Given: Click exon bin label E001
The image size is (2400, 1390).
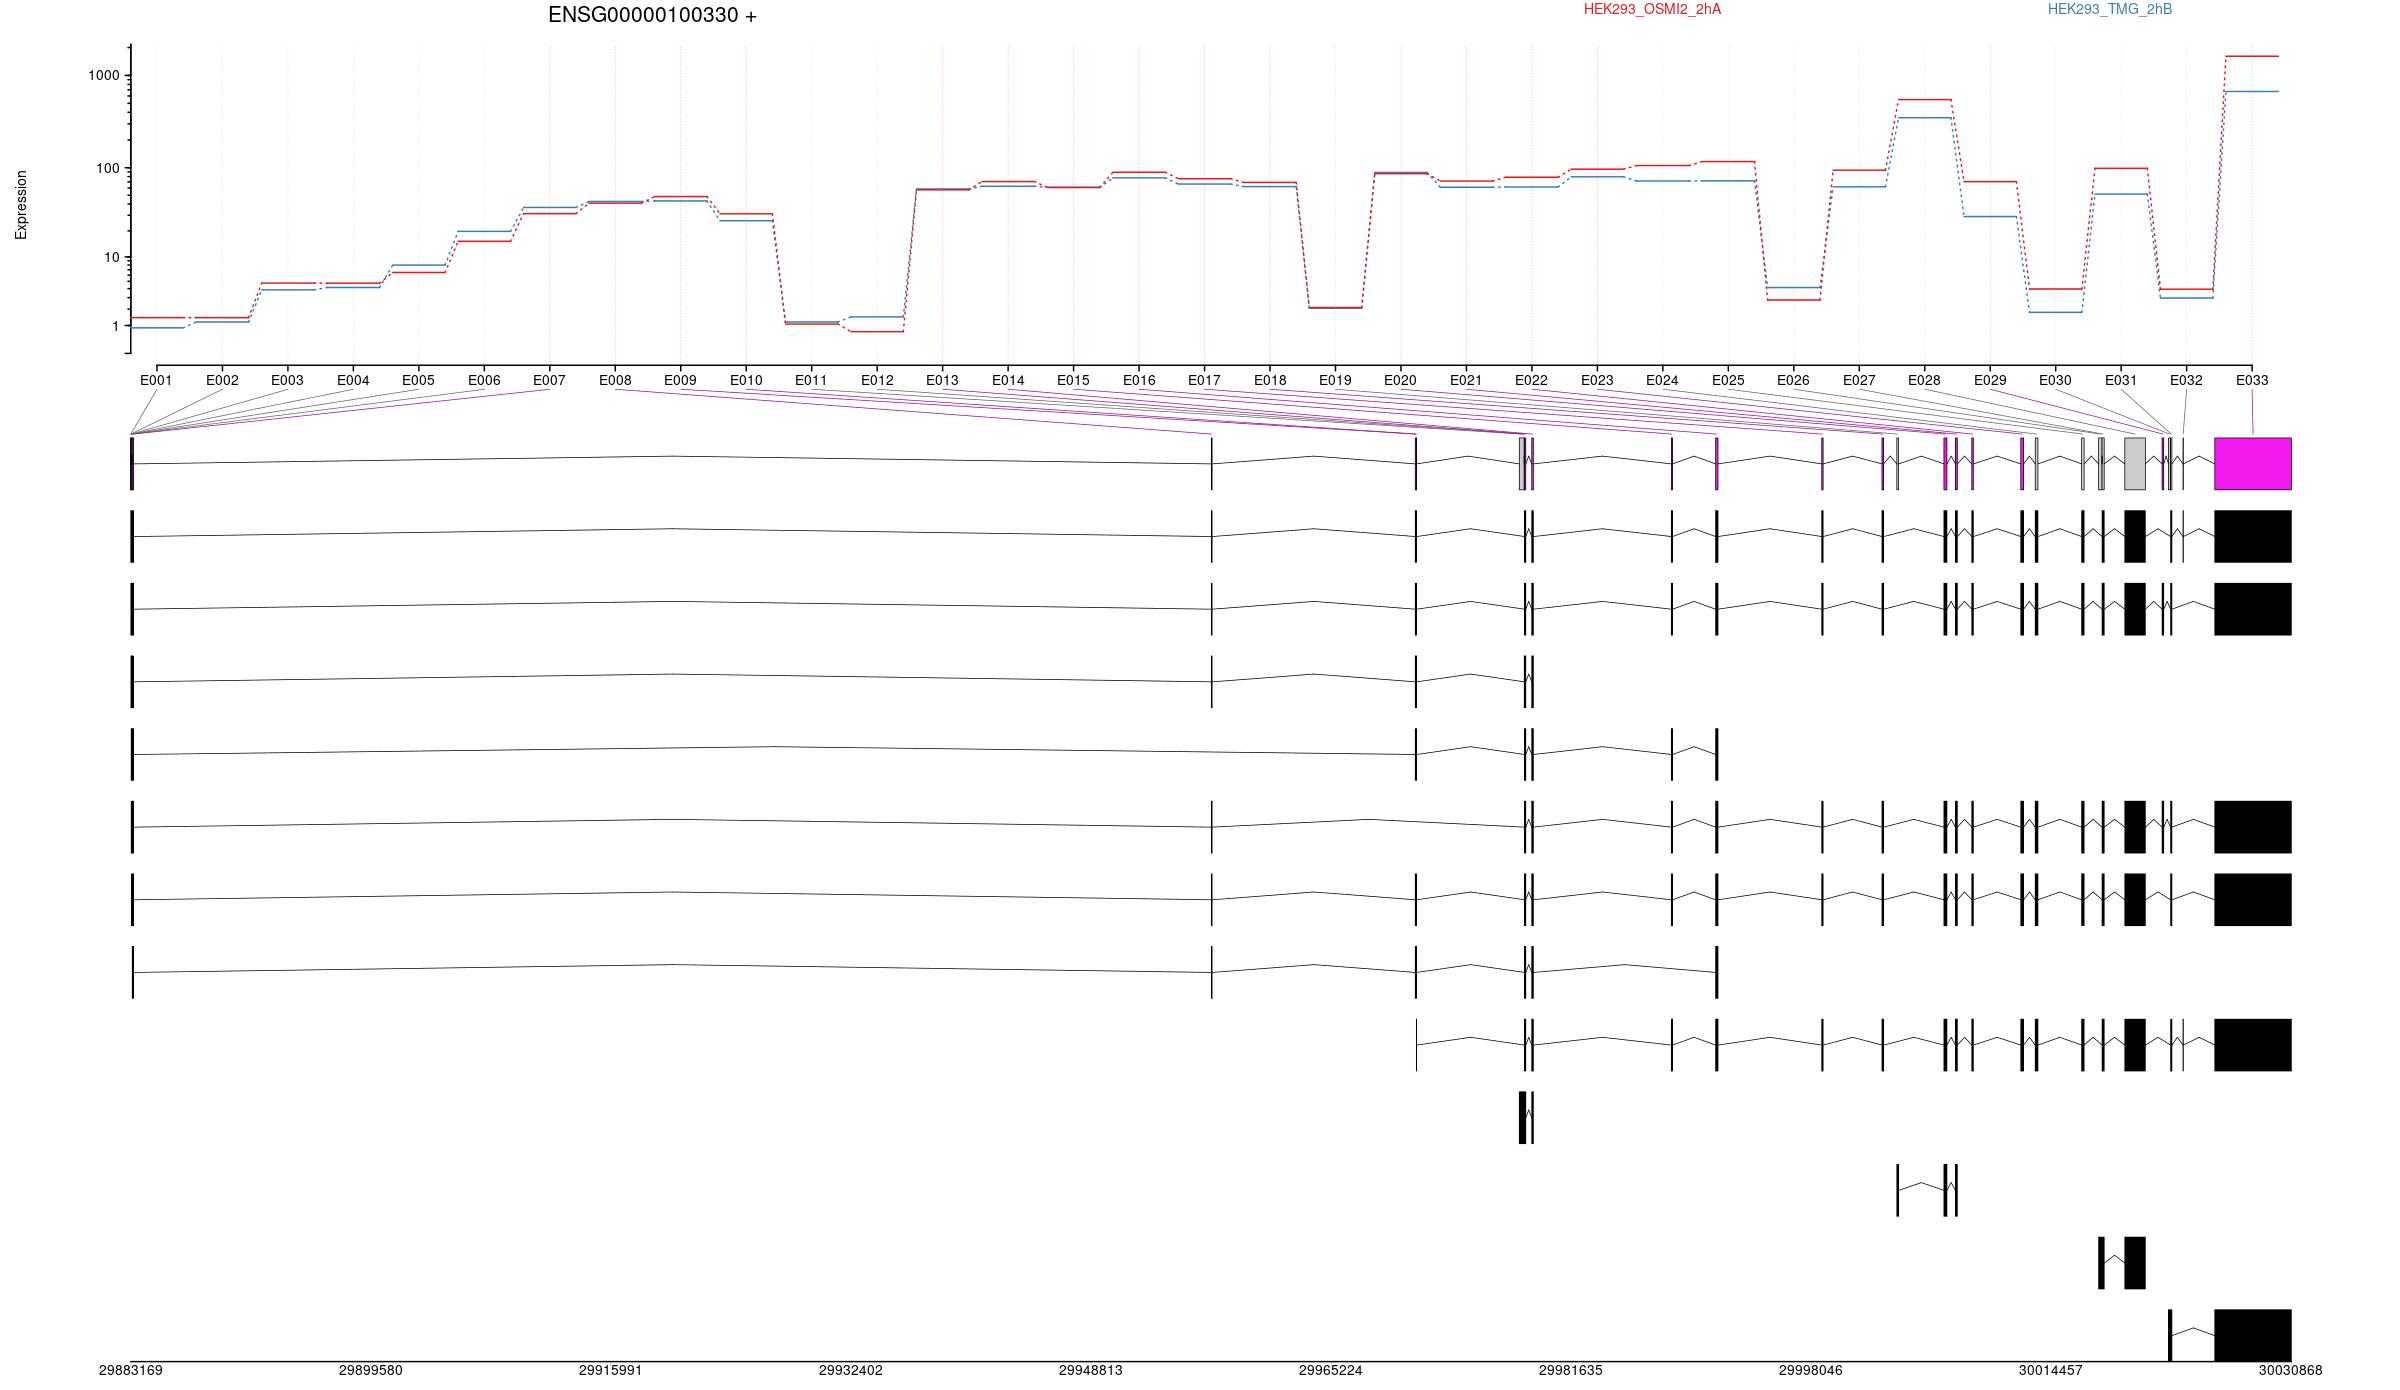Looking at the screenshot, I should coord(156,380).
